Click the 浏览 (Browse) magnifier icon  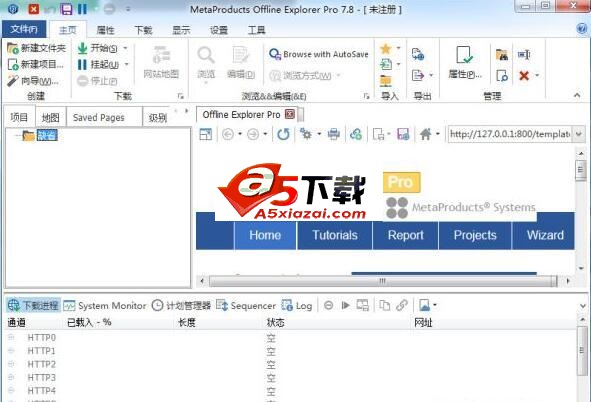tap(206, 56)
